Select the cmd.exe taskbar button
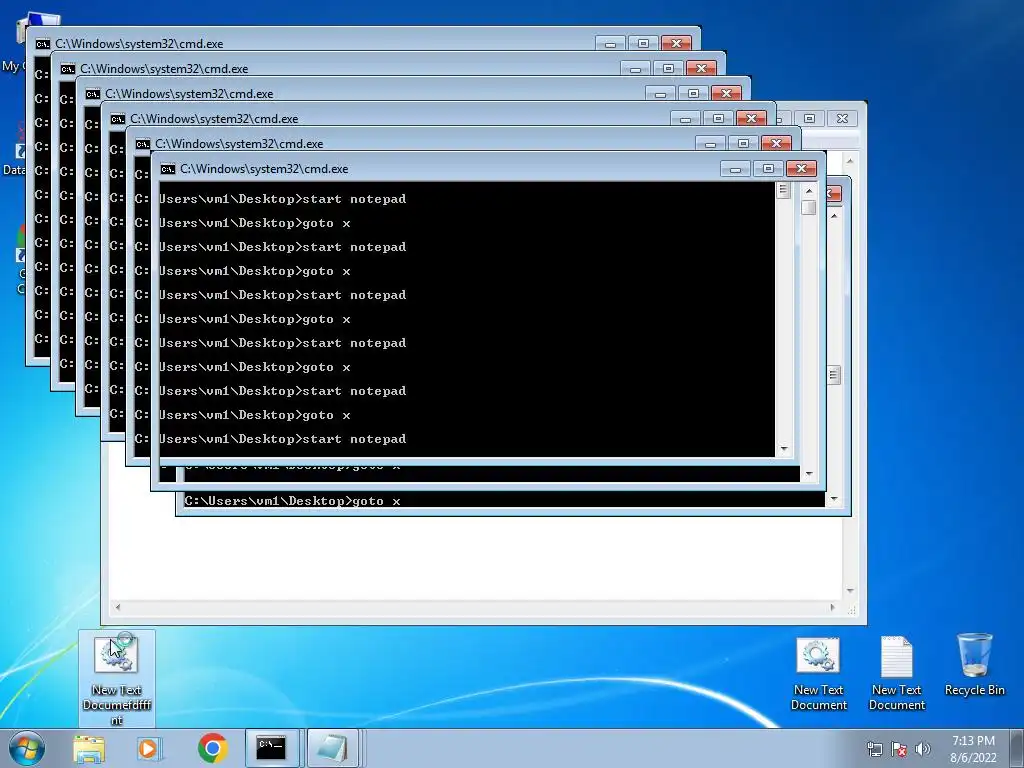The height and width of the screenshot is (768, 1024). [x=272, y=748]
